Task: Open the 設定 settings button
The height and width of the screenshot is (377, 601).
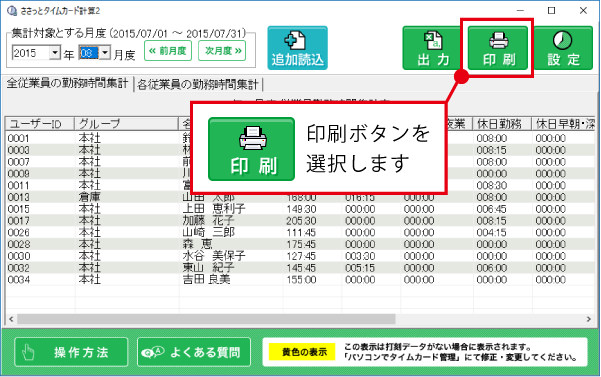Action: [x=563, y=48]
